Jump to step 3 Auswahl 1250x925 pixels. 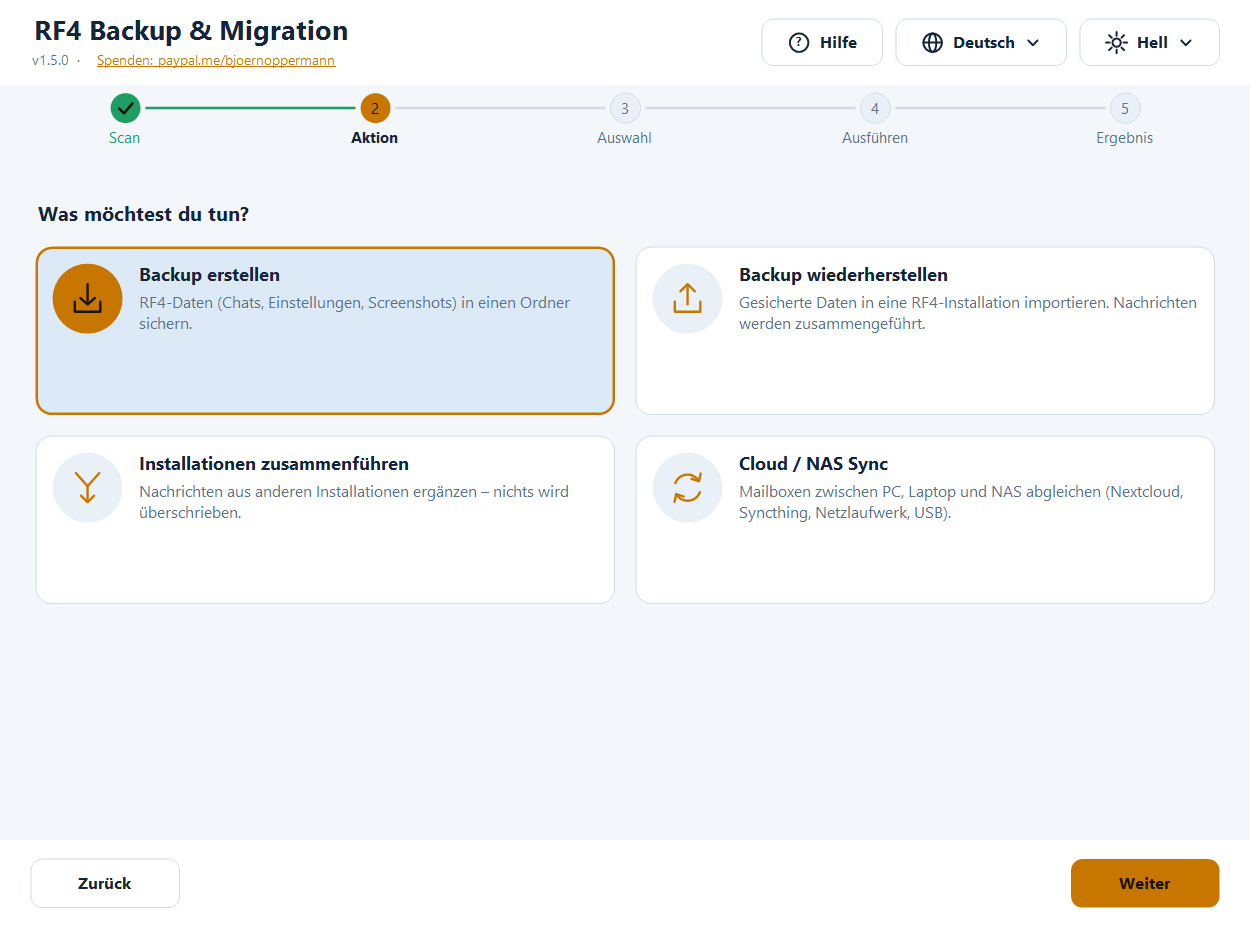click(625, 108)
